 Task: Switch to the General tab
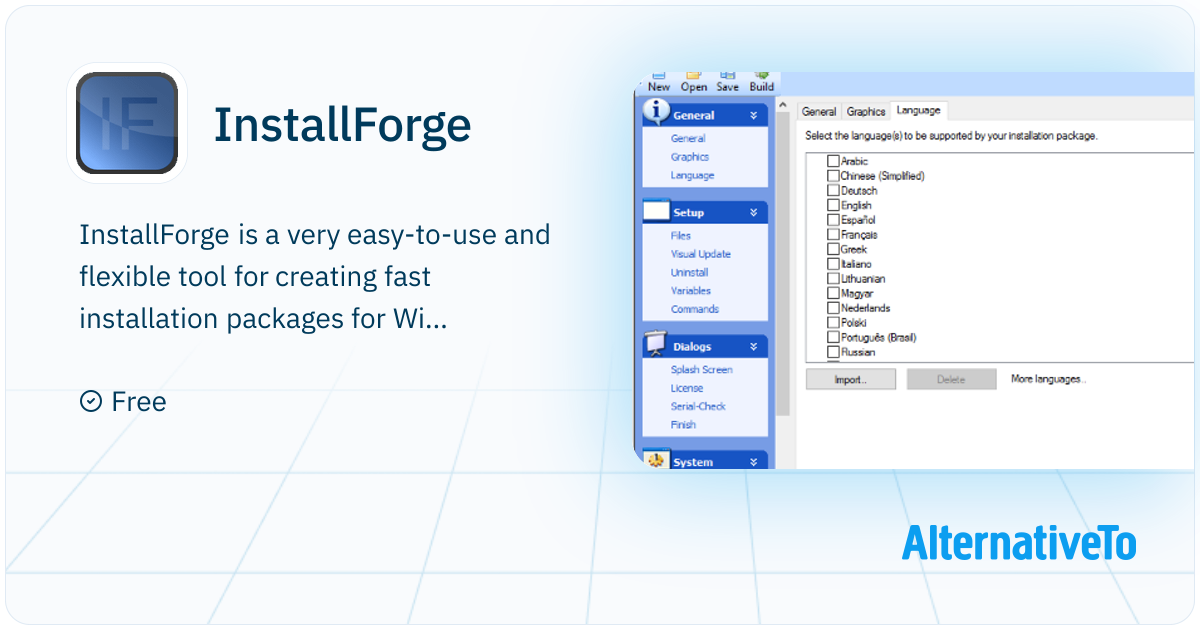pos(819,111)
